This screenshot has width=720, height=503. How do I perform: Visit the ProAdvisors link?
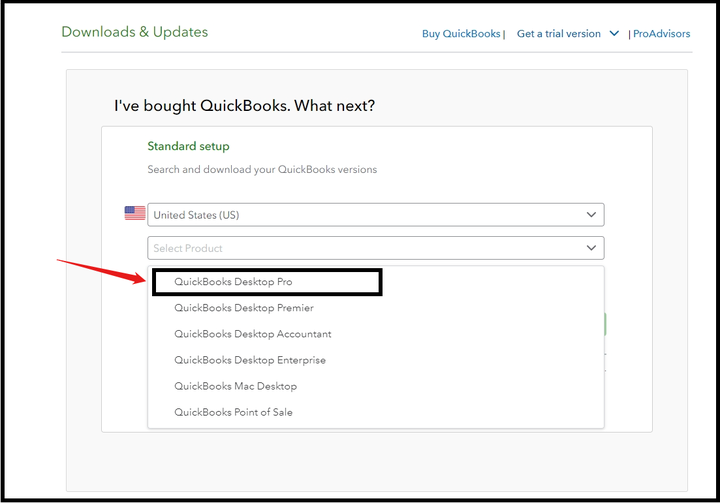pyautogui.click(x=663, y=34)
